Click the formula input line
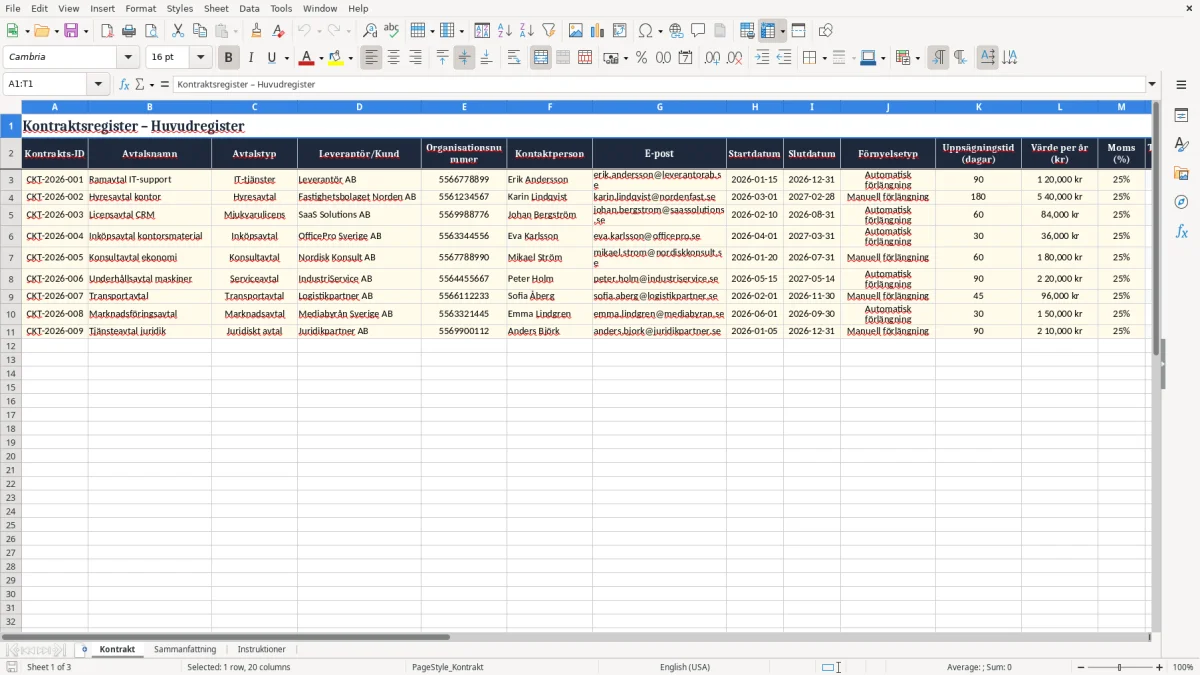This screenshot has height=675, width=1200. click(659, 84)
